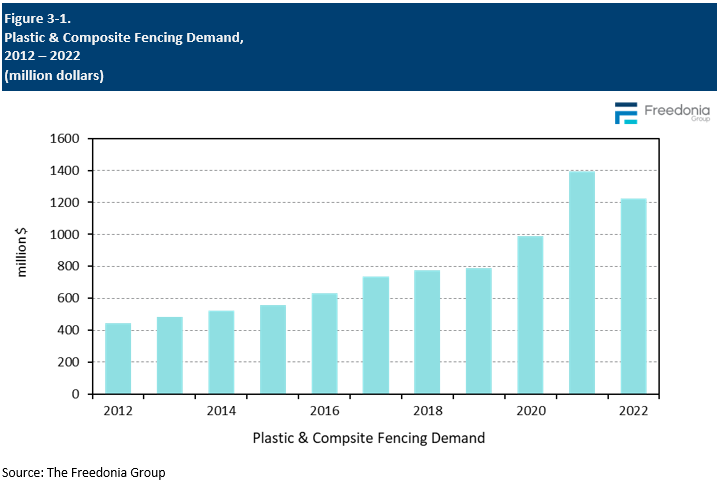
Task: Click the 1200 y-axis label
Action: point(65,202)
